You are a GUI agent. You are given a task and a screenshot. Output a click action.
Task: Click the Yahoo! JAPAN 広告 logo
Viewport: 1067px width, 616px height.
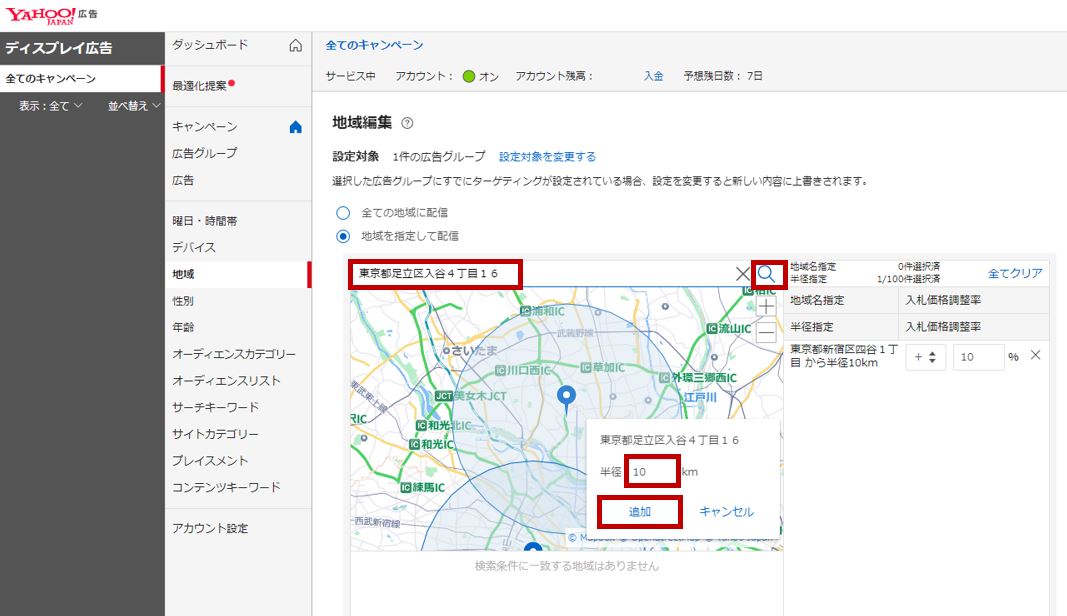point(52,15)
